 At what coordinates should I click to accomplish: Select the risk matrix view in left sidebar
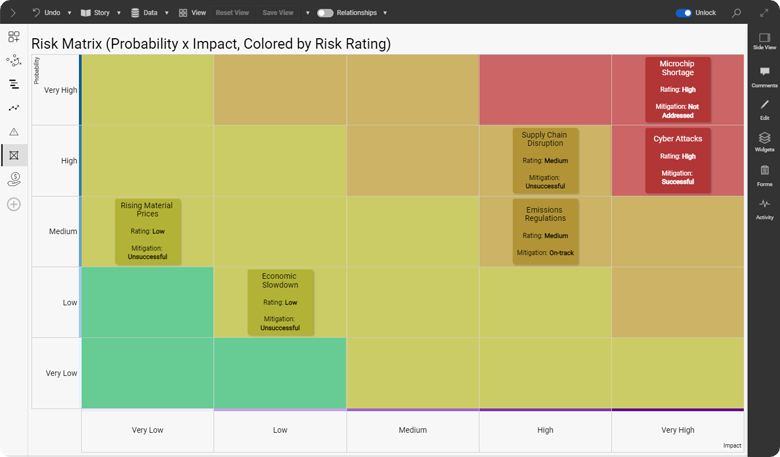coord(14,156)
